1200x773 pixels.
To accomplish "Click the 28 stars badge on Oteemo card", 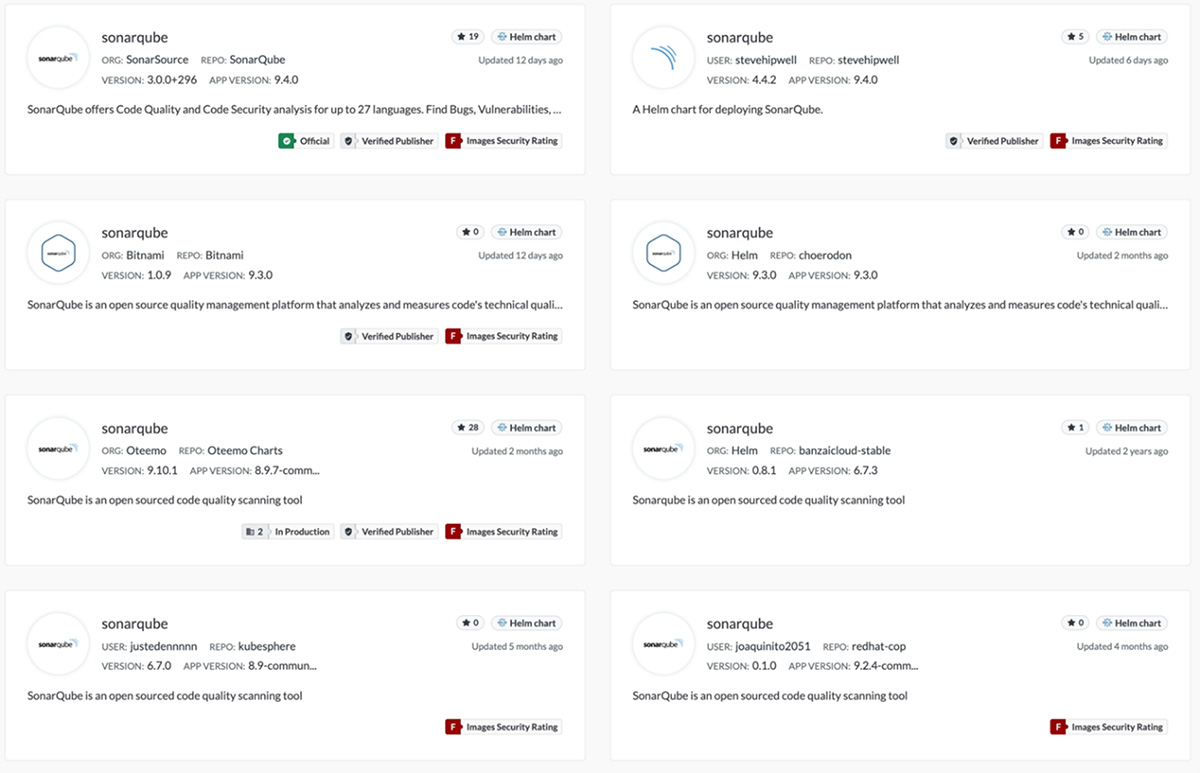I will (468, 428).
